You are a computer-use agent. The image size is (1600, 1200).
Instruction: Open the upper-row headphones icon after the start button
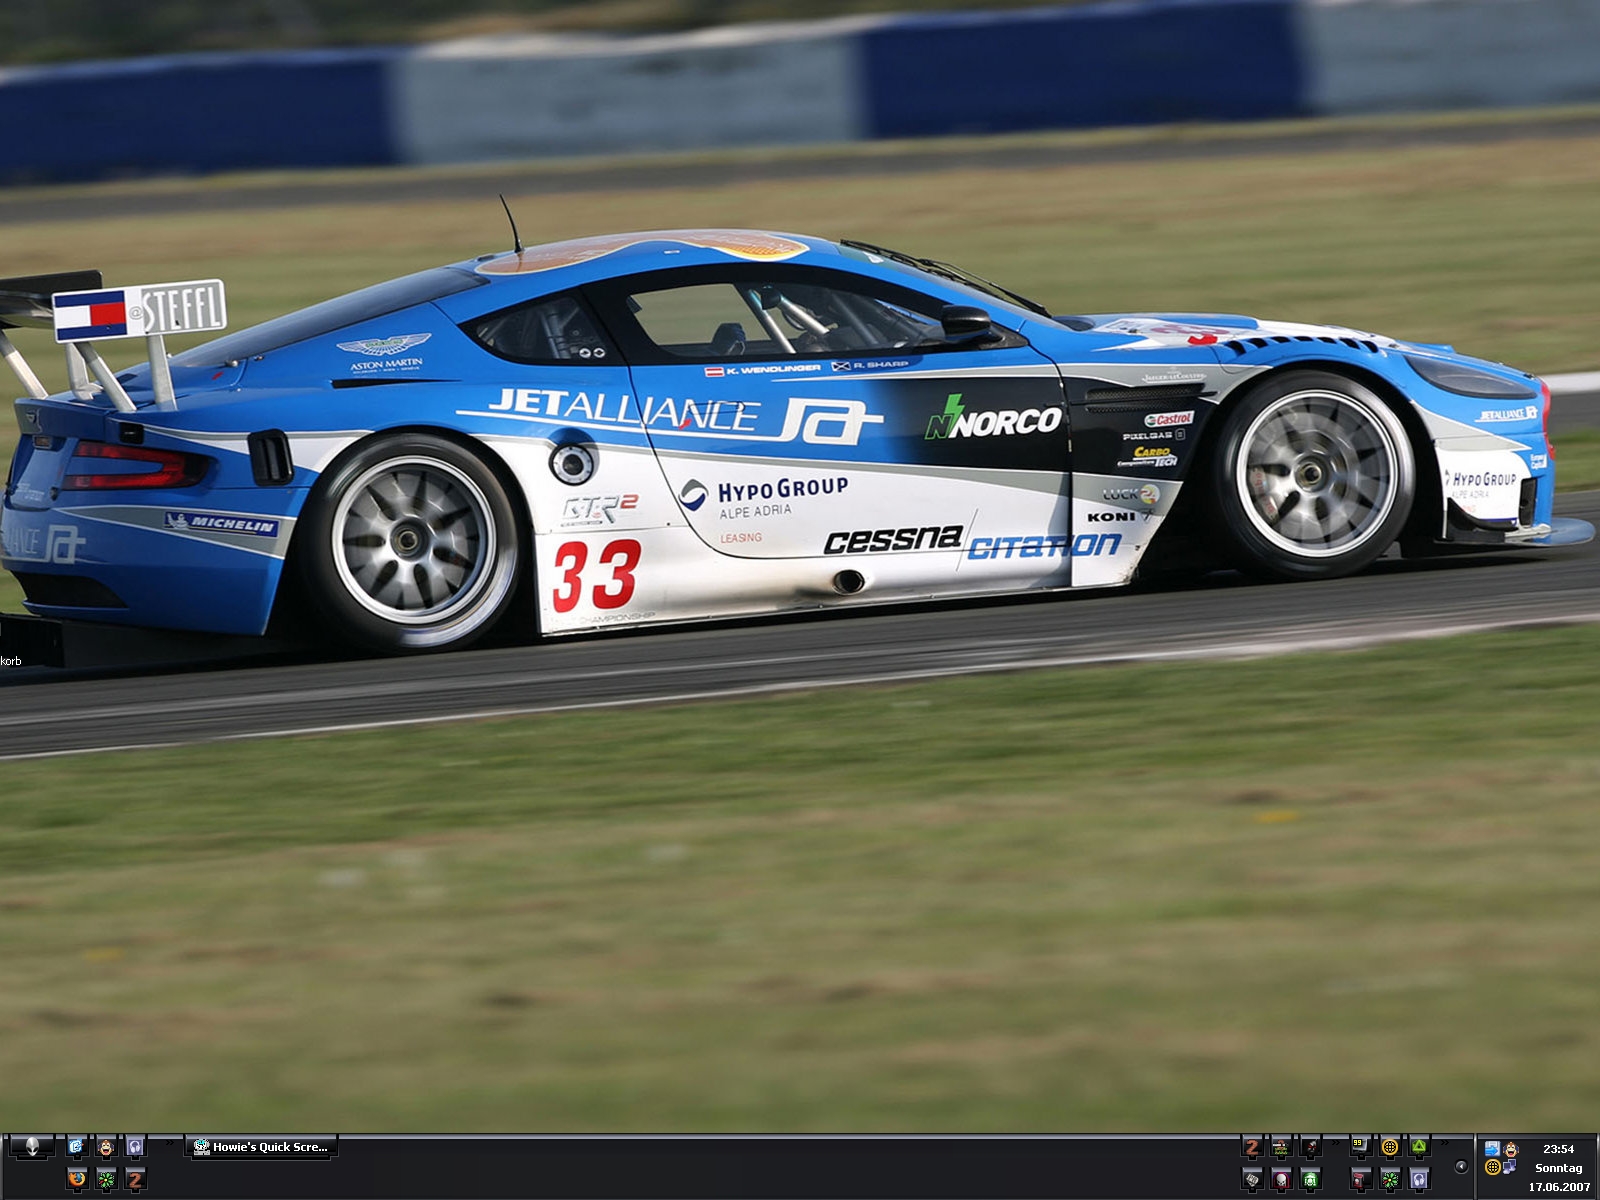click(135, 1147)
